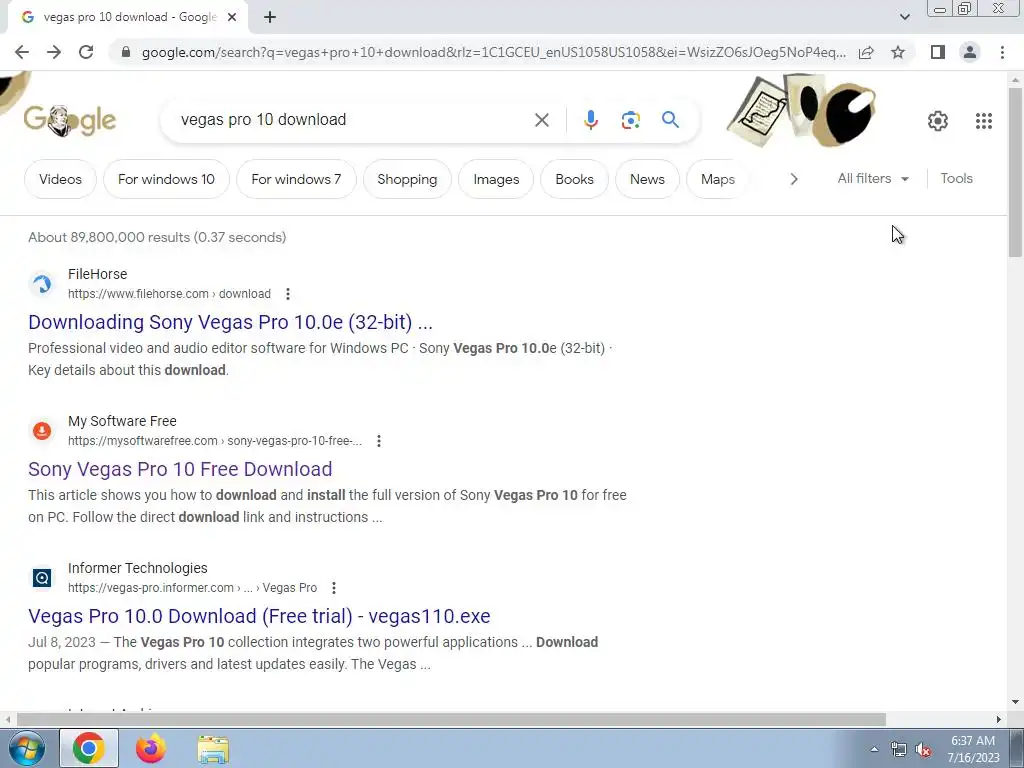Screen dimensions: 1024x768
Task: Select Chrome in the taskbar
Action: [89, 748]
